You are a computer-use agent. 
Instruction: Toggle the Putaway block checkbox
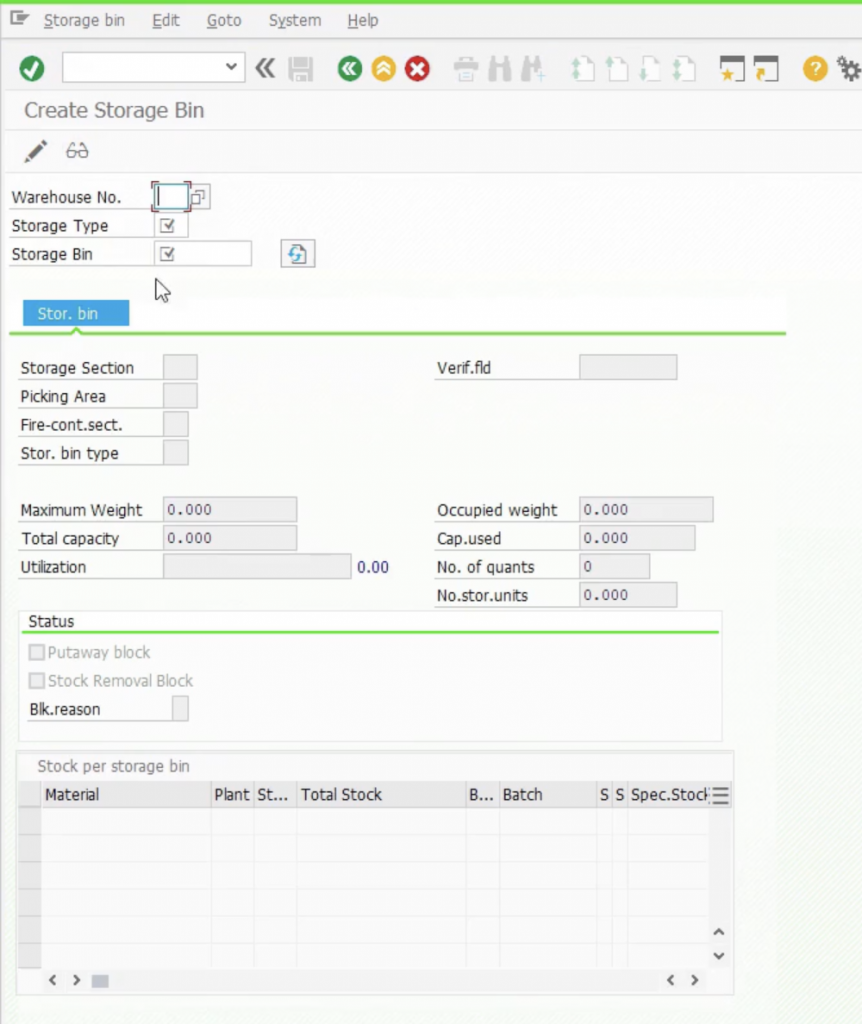pos(37,652)
